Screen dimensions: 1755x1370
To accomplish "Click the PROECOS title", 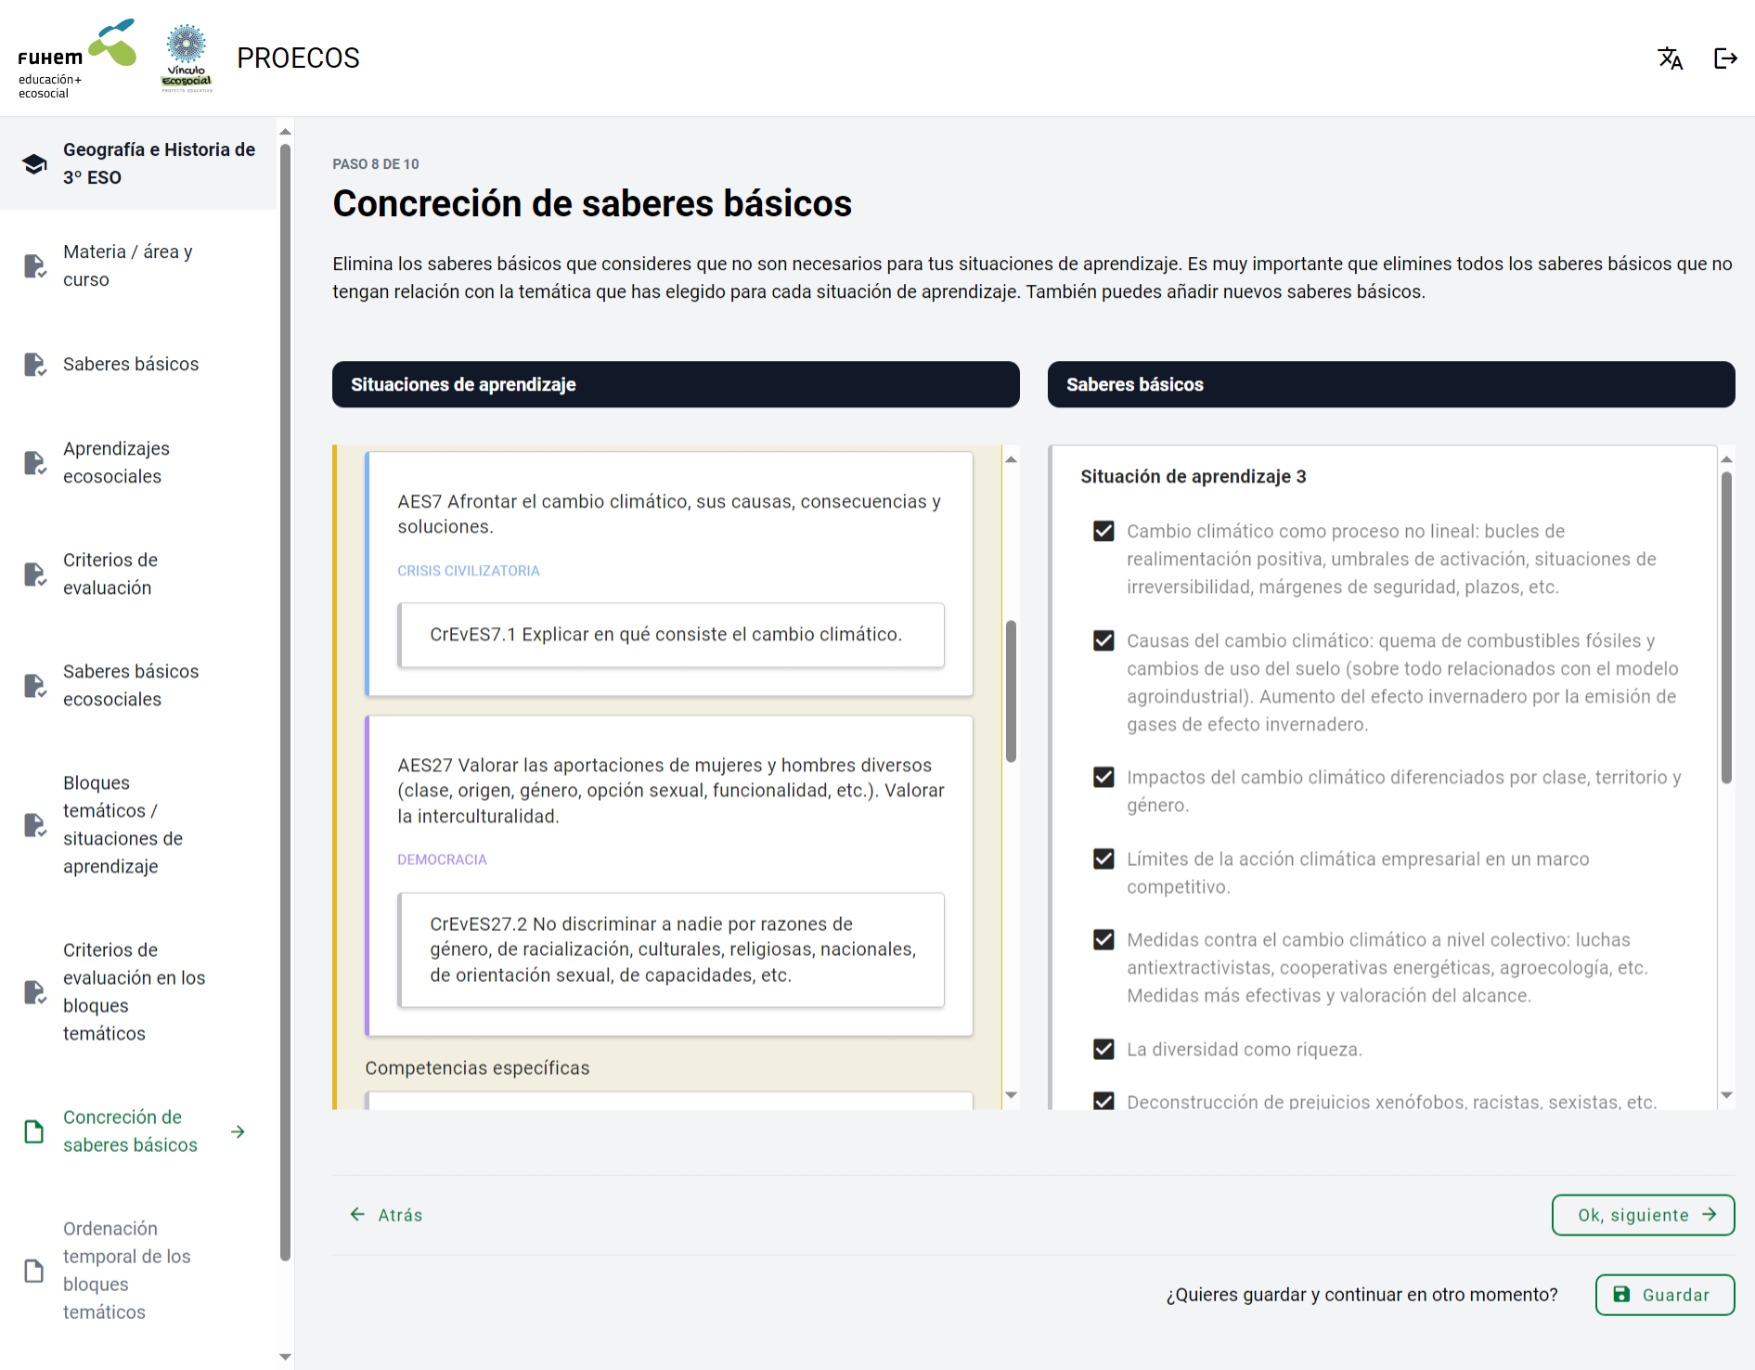I will click(x=298, y=58).
